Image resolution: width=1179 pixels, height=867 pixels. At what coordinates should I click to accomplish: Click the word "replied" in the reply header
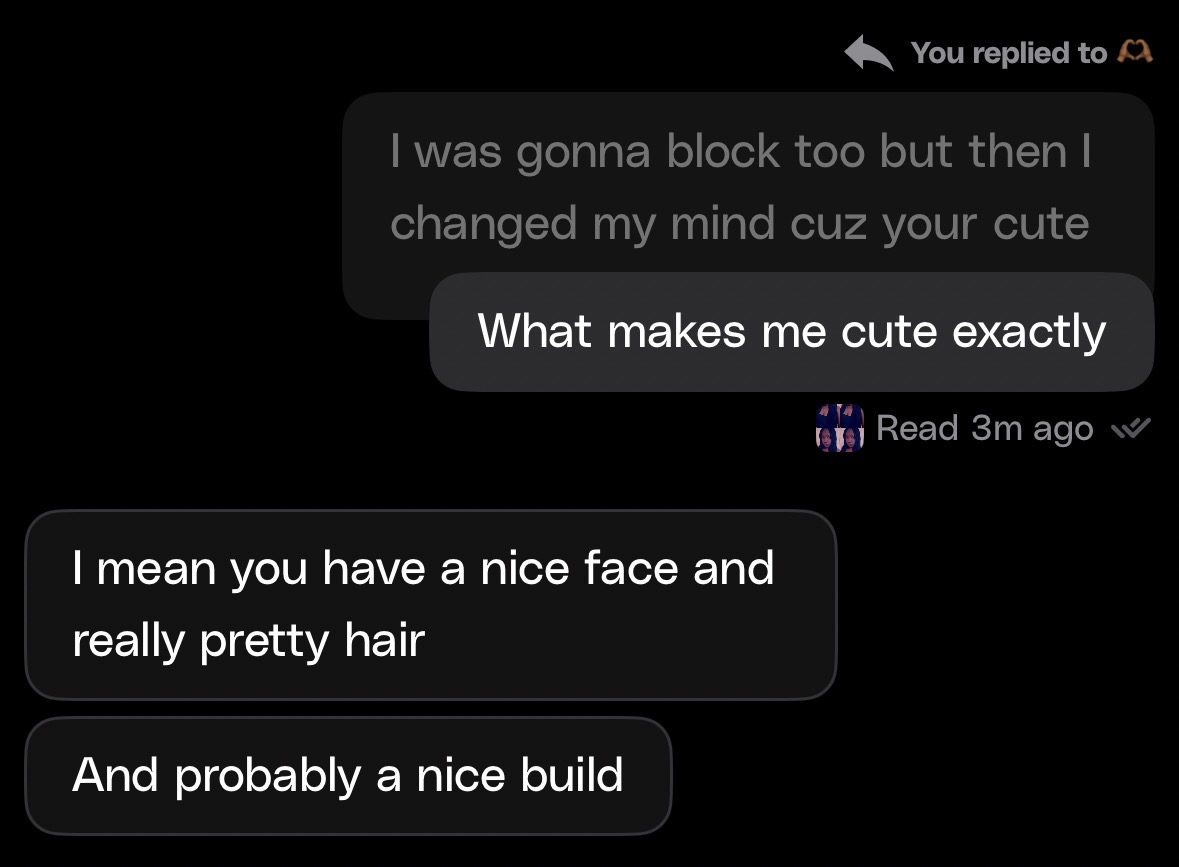1019,53
